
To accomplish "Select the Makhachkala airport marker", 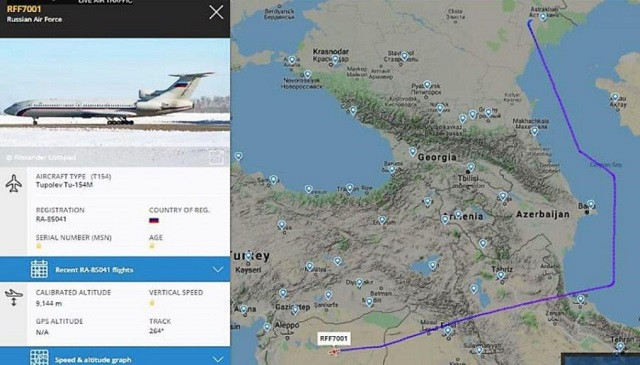I will pyautogui.click(x=534, y=131).
